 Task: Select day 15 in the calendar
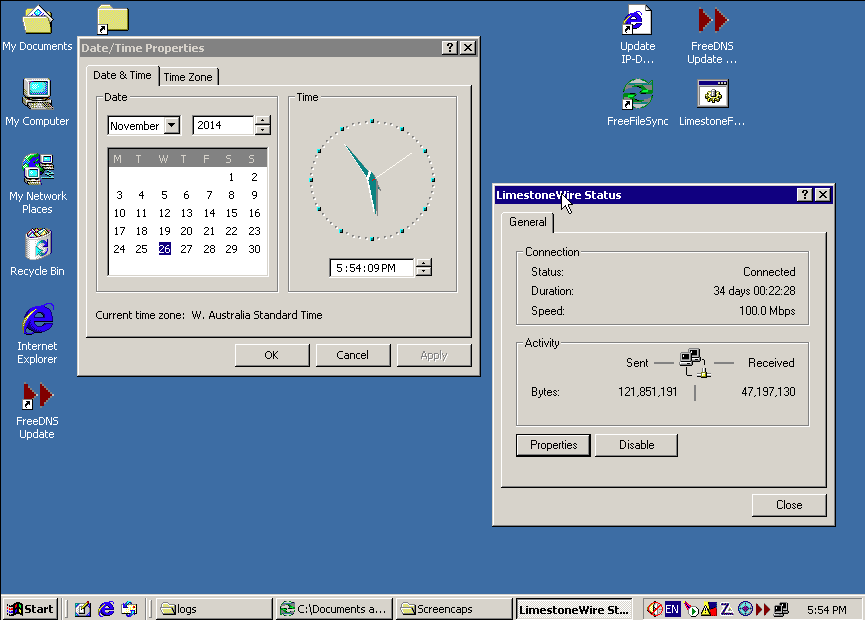pos(232,213)
